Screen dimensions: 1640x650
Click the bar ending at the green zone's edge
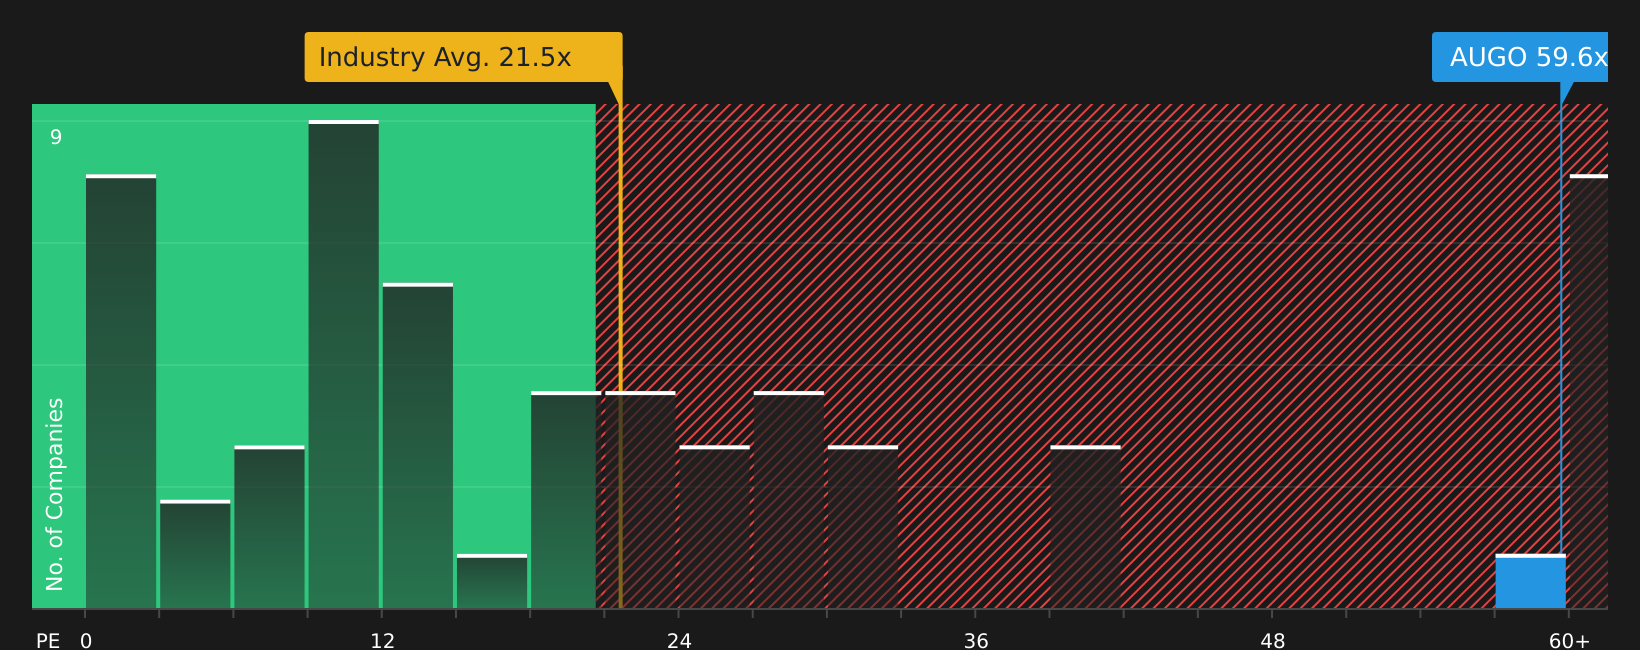click(566, 500)
